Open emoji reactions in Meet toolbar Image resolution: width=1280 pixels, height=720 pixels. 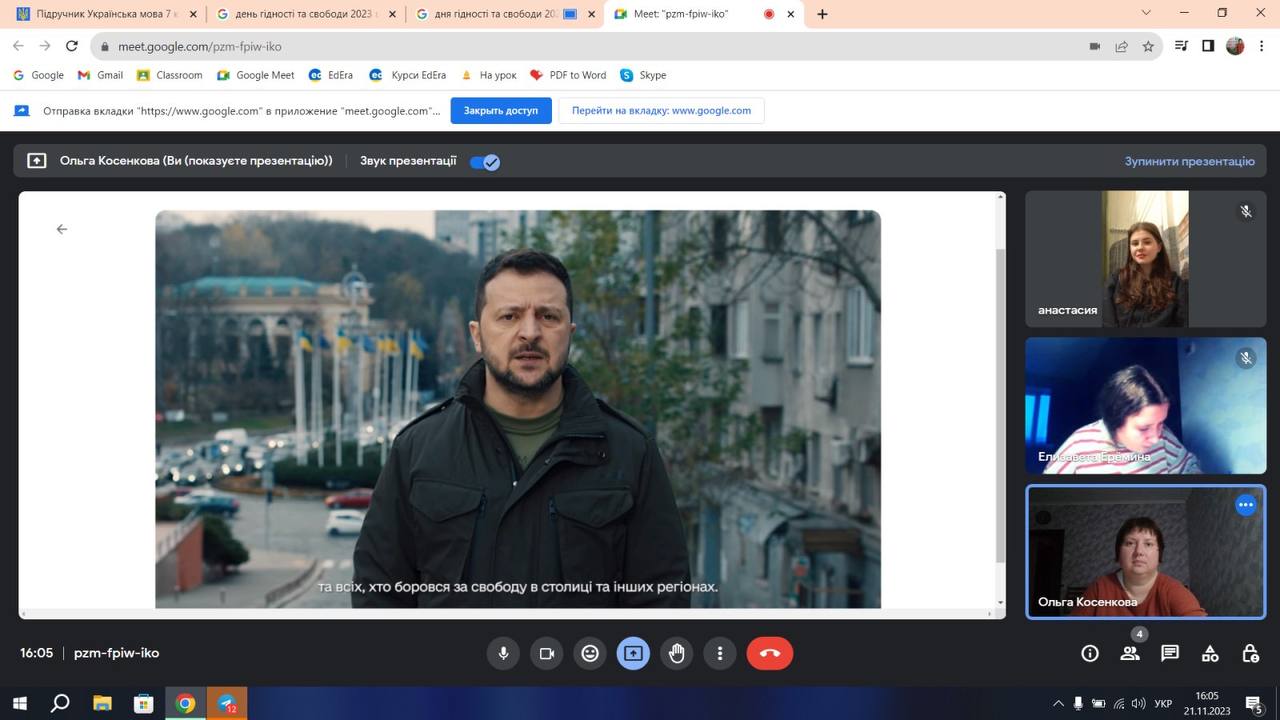point(590,653)
